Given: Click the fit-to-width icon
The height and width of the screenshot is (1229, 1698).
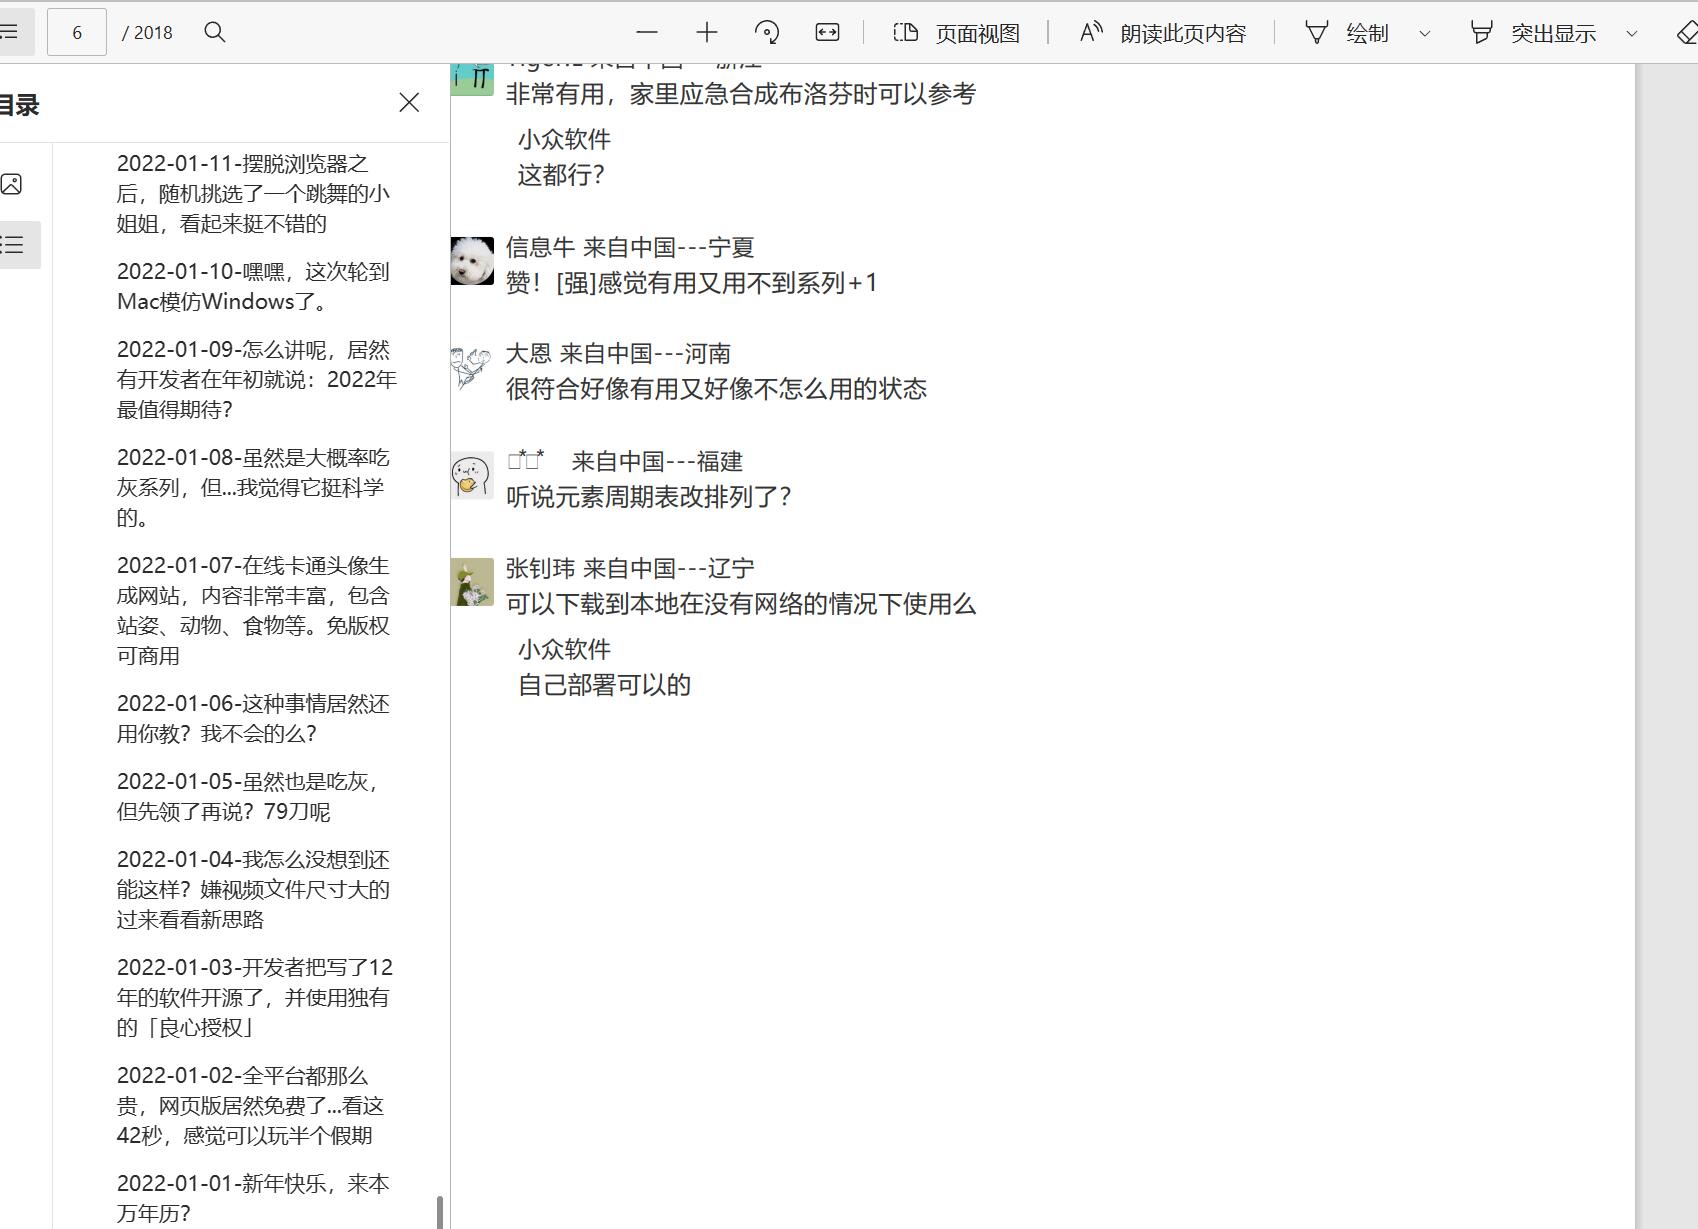Looking at the screenshot, I should (827, 32).
